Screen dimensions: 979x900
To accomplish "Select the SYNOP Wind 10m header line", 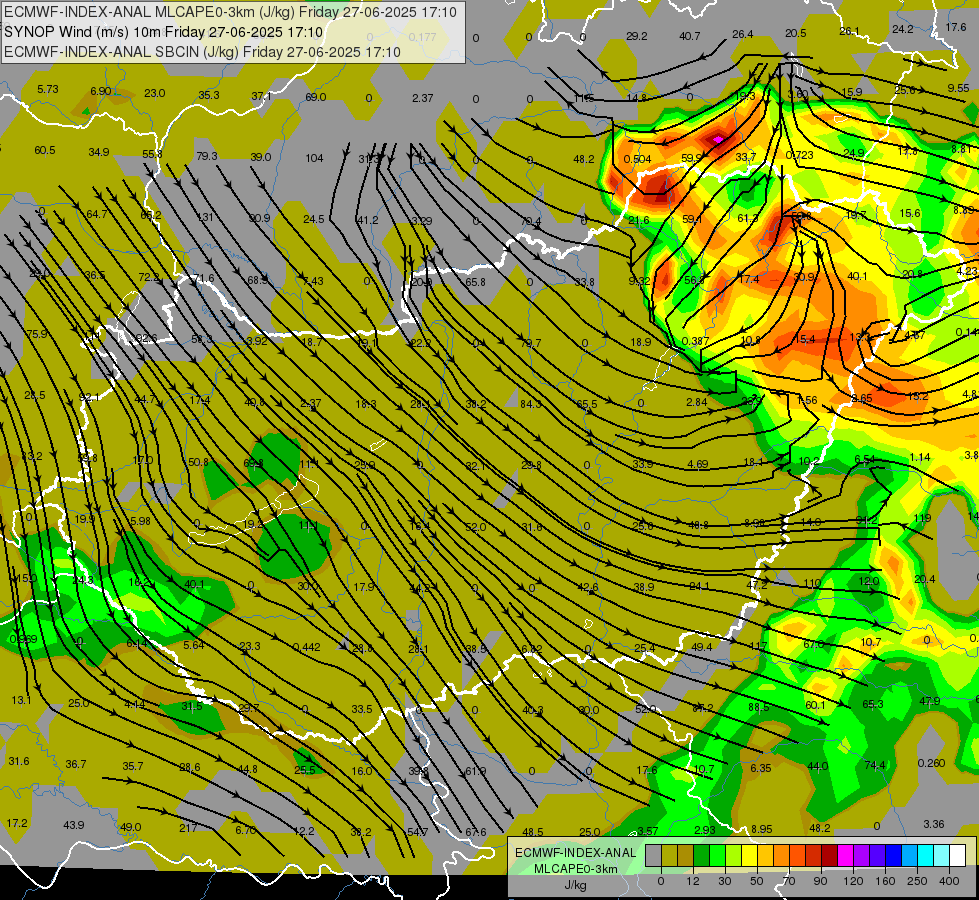I will tap(164, 32).
